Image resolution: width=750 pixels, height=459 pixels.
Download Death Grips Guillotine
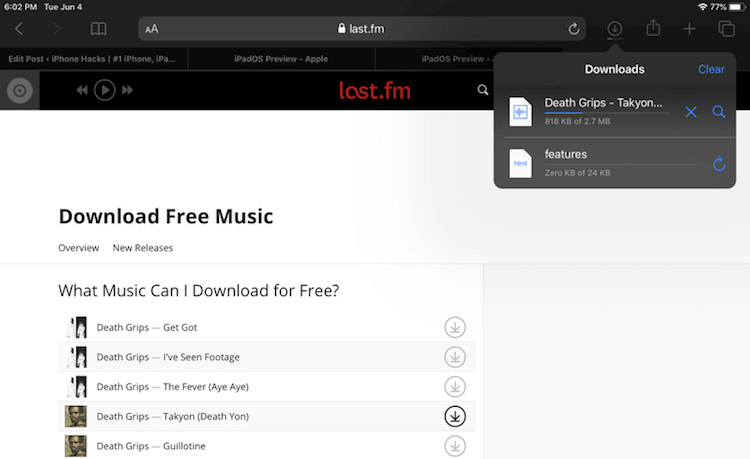coord(455,446)
